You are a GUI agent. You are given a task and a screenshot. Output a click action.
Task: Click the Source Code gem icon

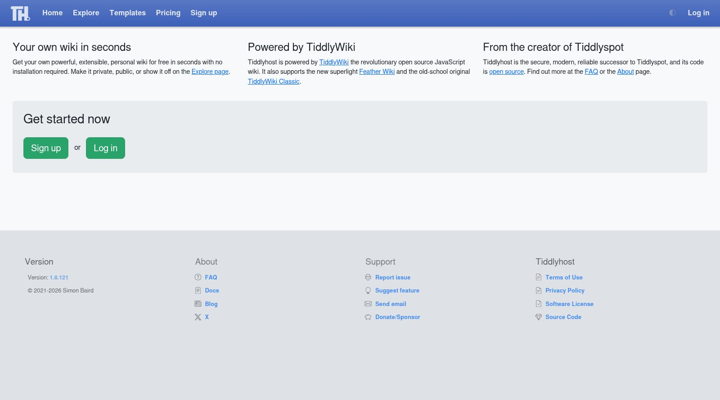(x=539, y=317)
